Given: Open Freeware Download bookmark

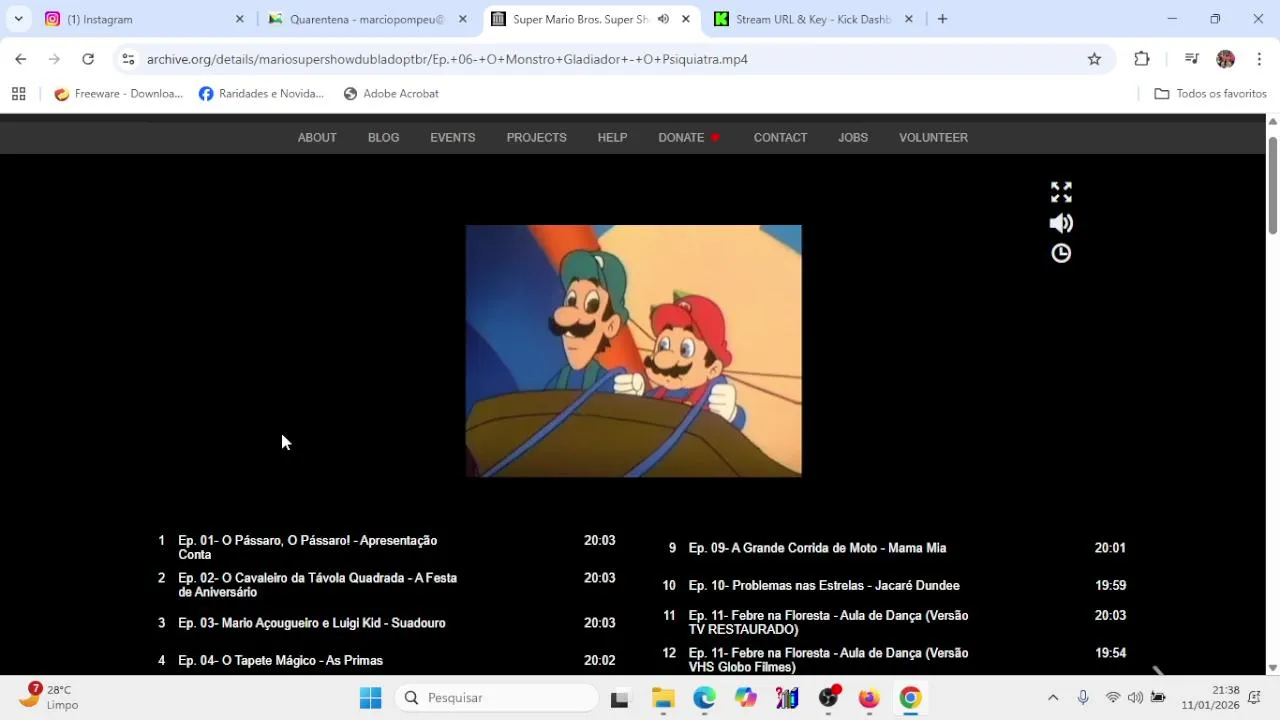Looking at the screenshot, I should [118, 93].
